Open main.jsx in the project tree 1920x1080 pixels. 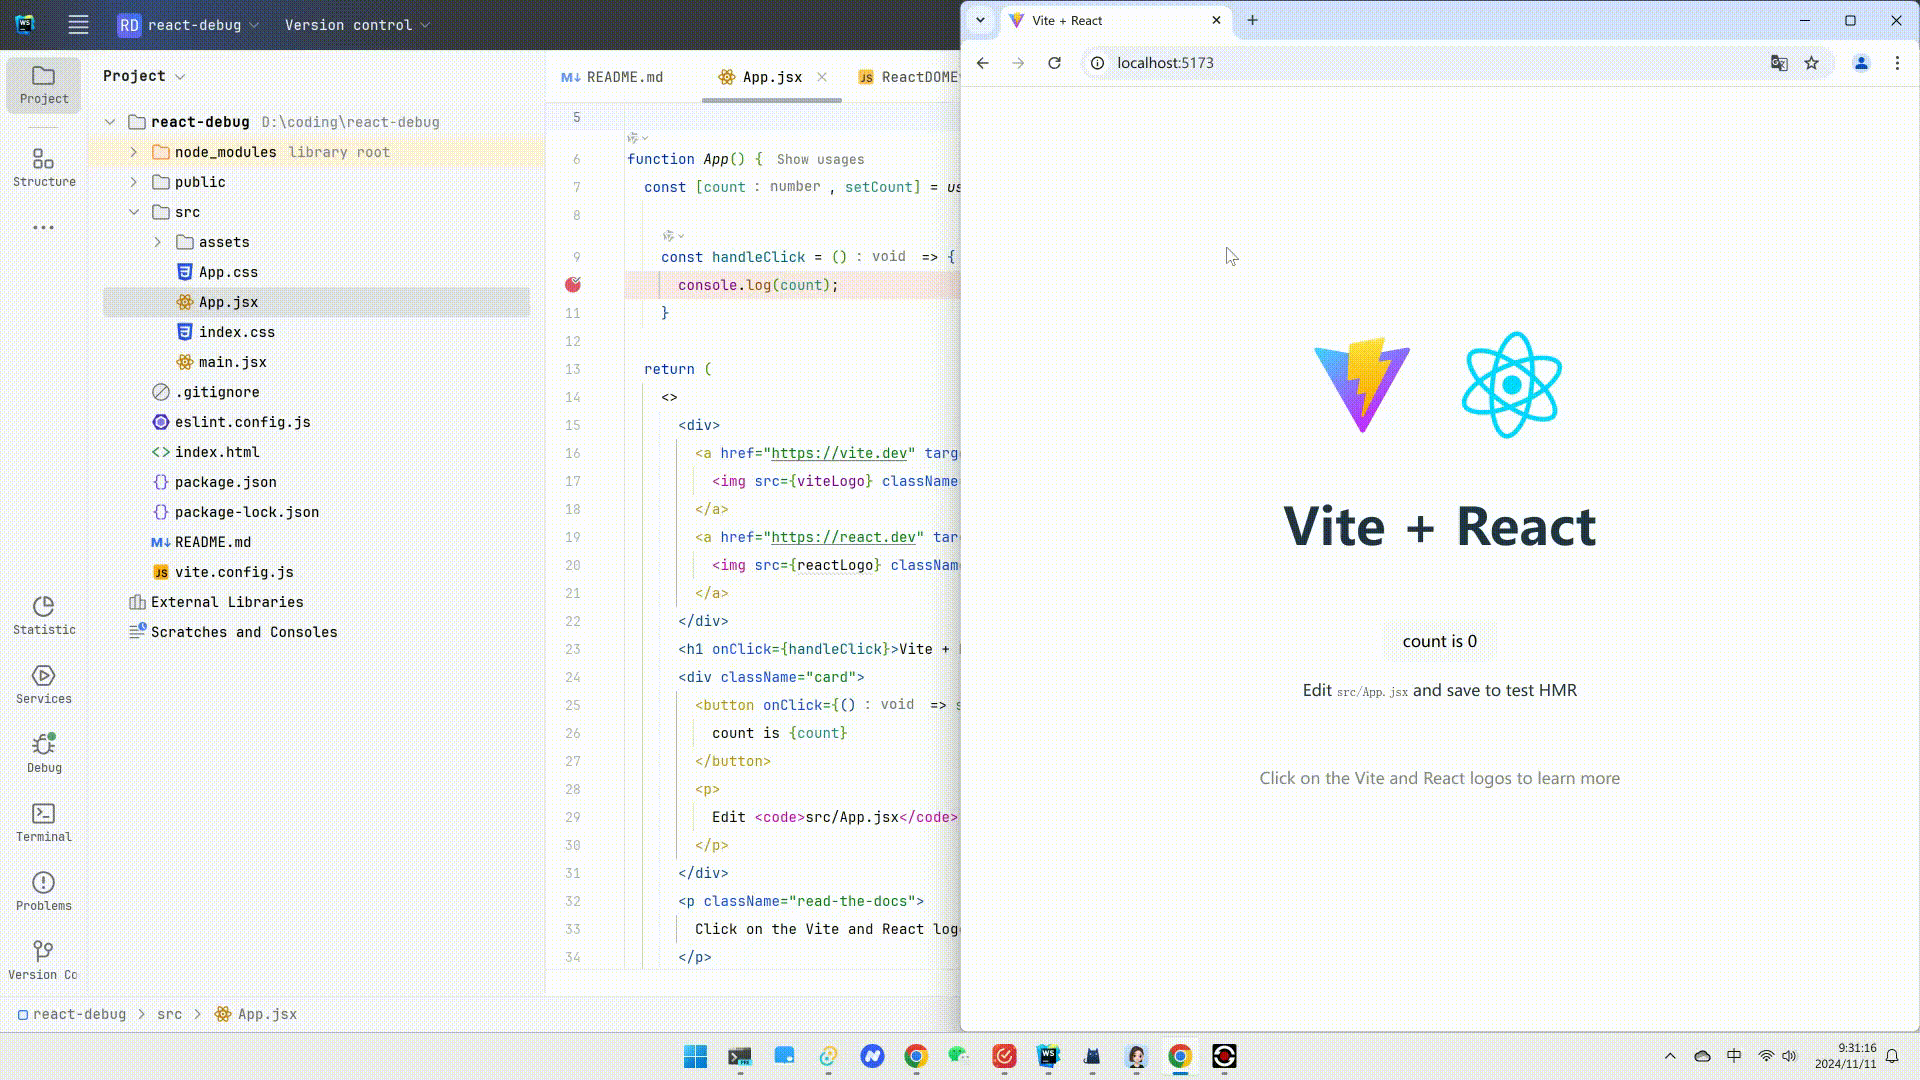232,362
